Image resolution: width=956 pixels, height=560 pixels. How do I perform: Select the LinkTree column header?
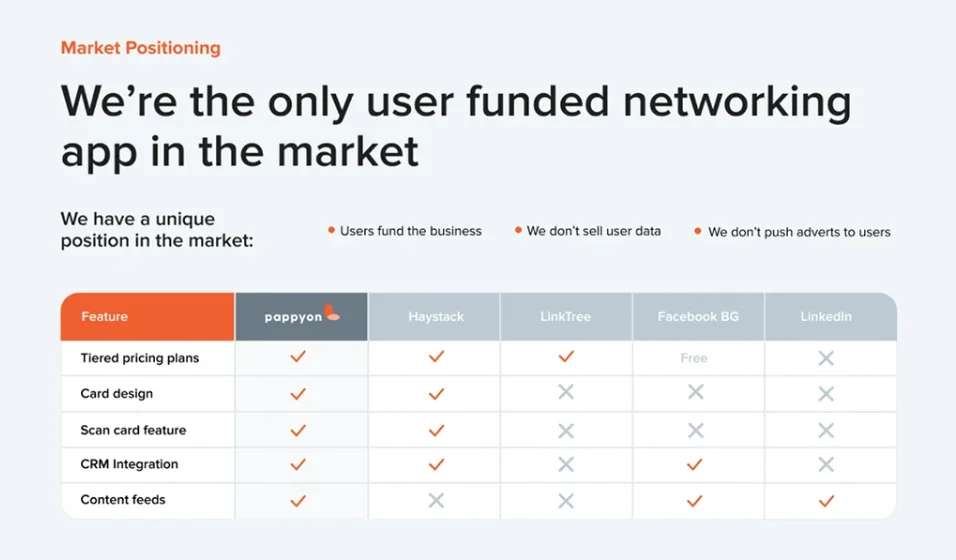[566, 316]
